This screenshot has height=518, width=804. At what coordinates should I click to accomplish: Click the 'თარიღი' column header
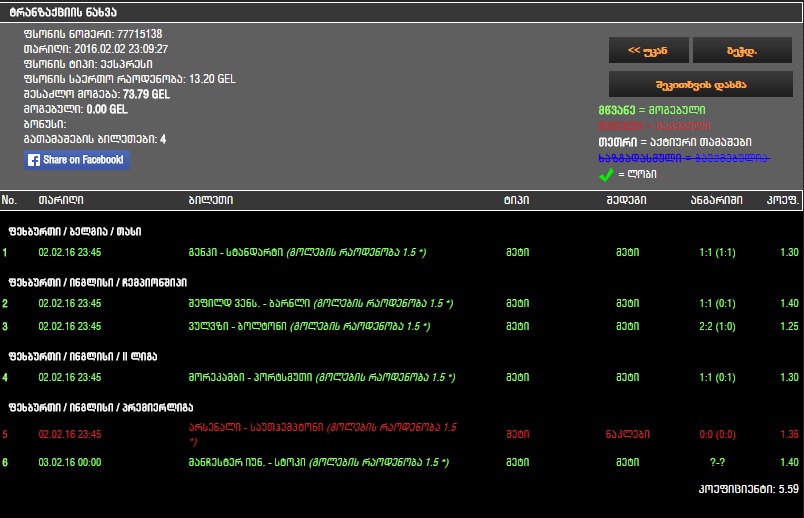(x=61, y=200)
